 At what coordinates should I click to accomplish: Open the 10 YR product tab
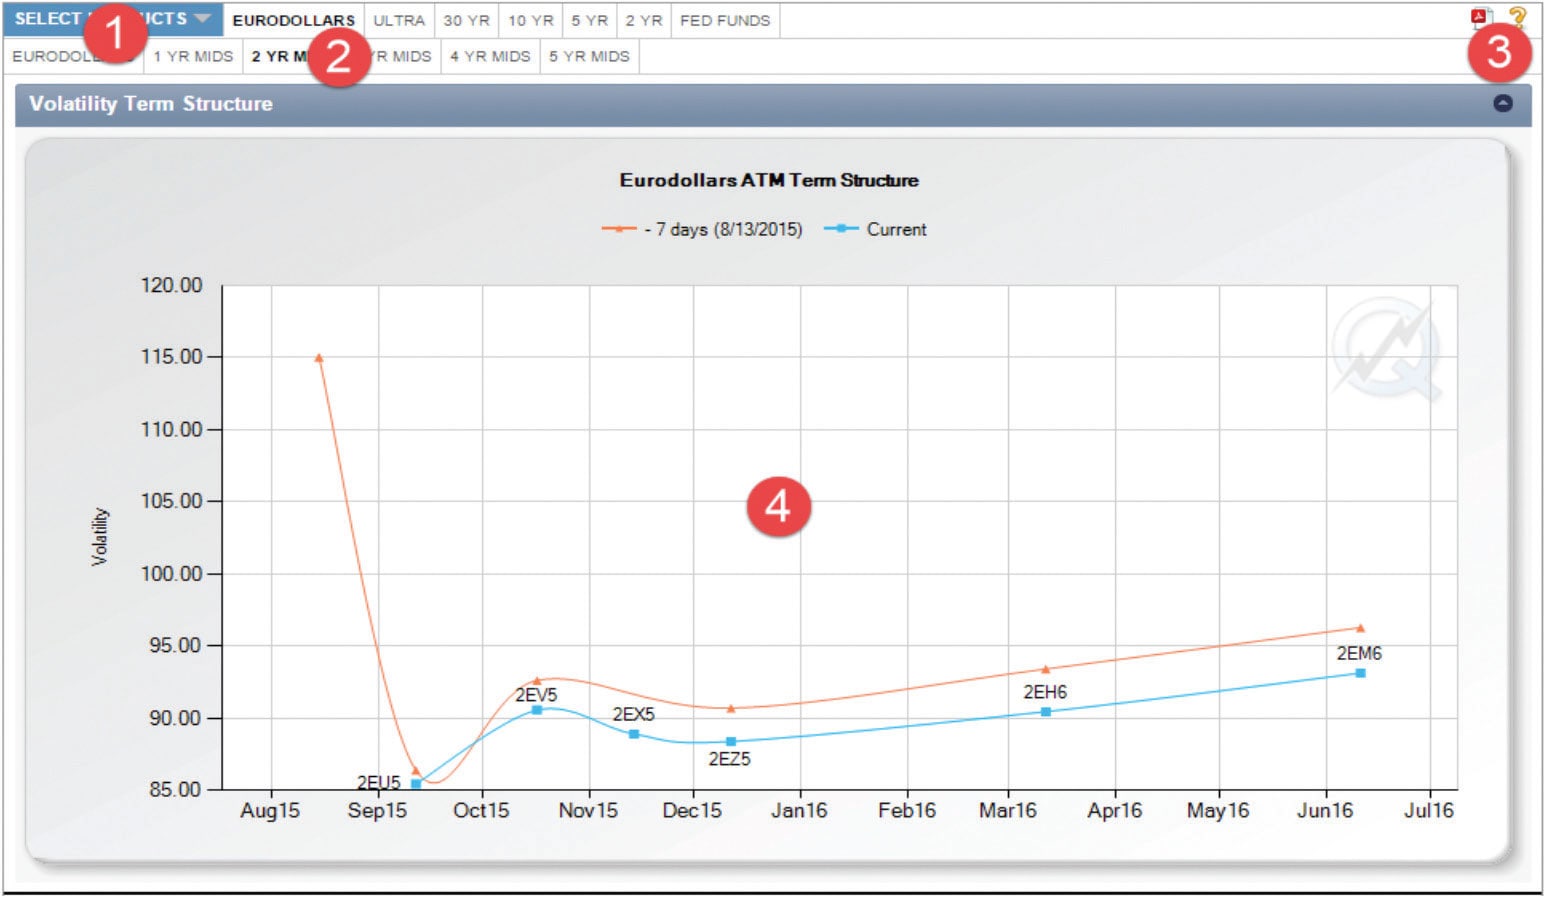530,20
